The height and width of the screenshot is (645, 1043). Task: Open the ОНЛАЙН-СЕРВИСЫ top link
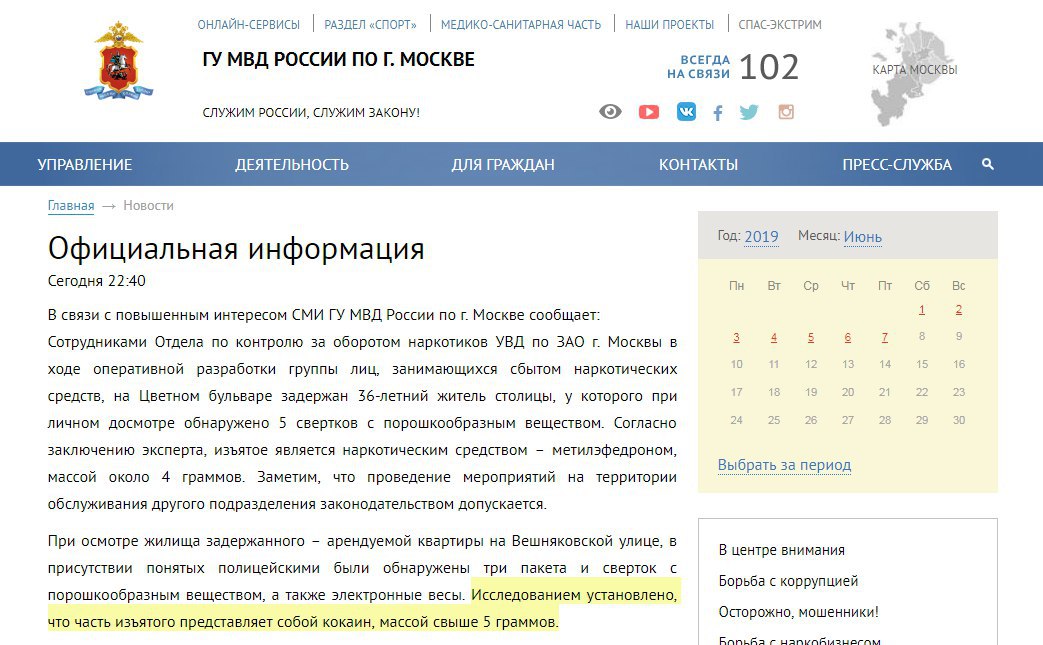coord(249,25)
